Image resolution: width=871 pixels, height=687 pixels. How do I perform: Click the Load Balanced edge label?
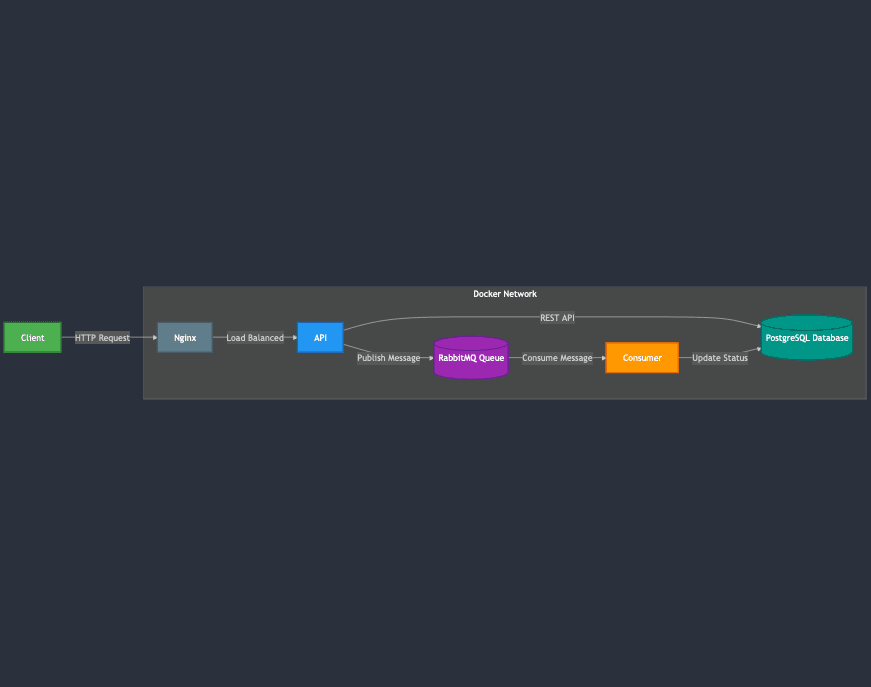point(255,338)
